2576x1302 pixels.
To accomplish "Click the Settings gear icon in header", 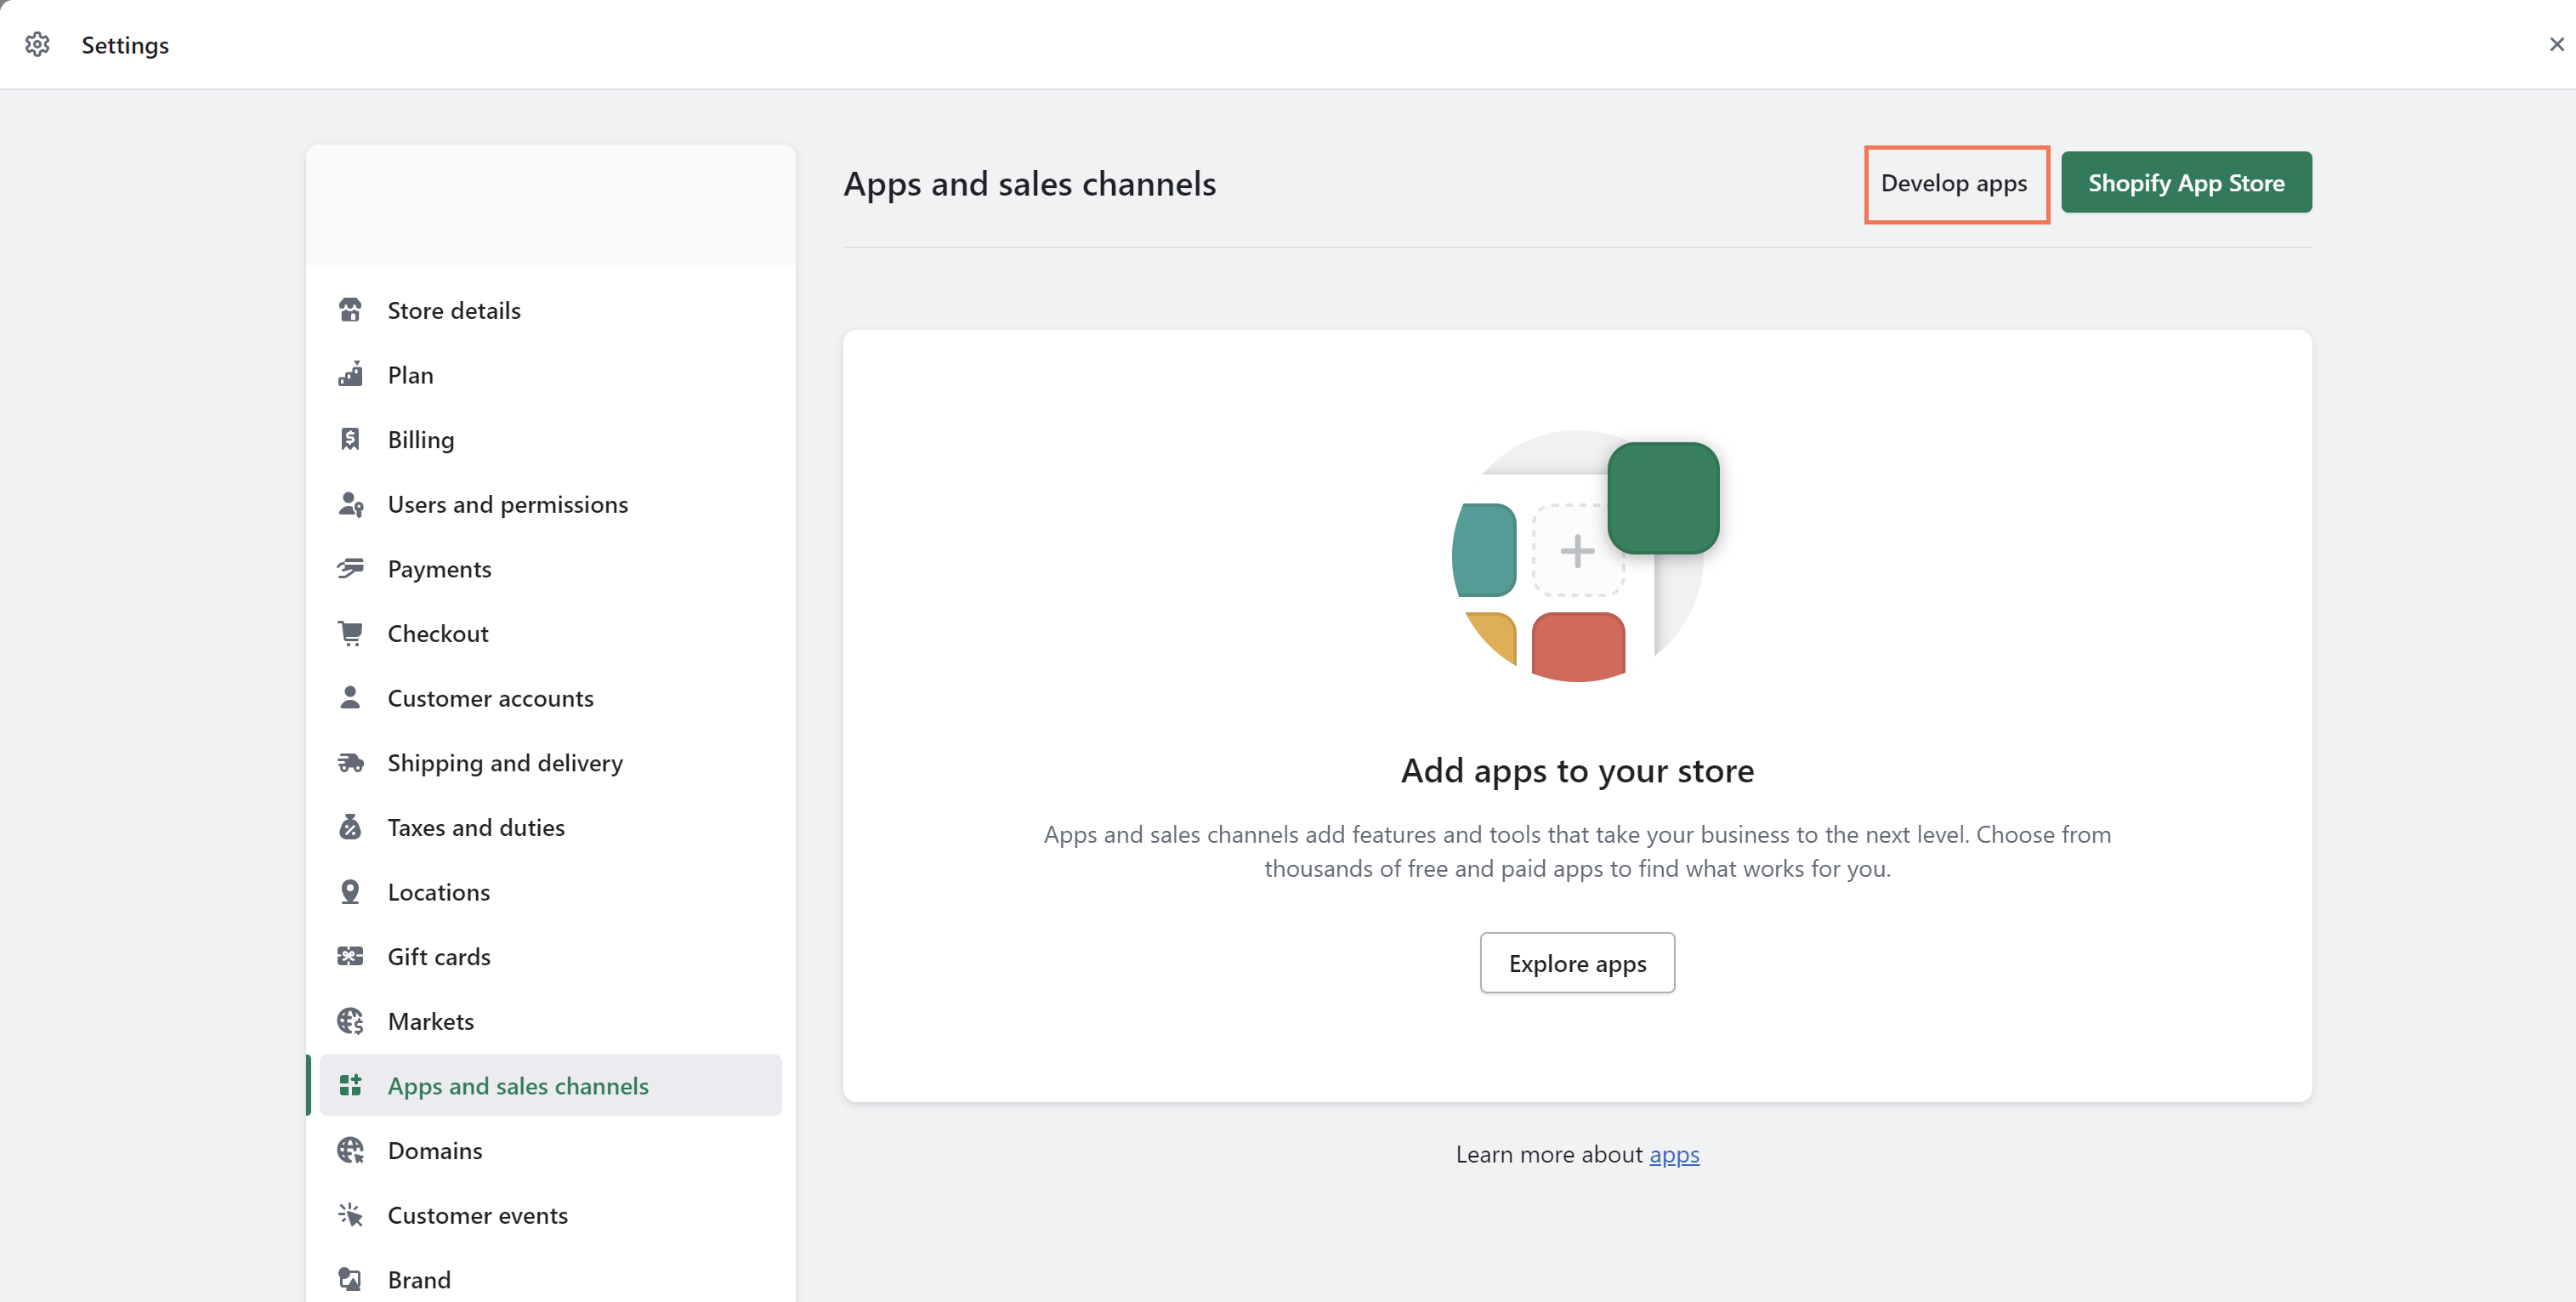I will (37, 45).
